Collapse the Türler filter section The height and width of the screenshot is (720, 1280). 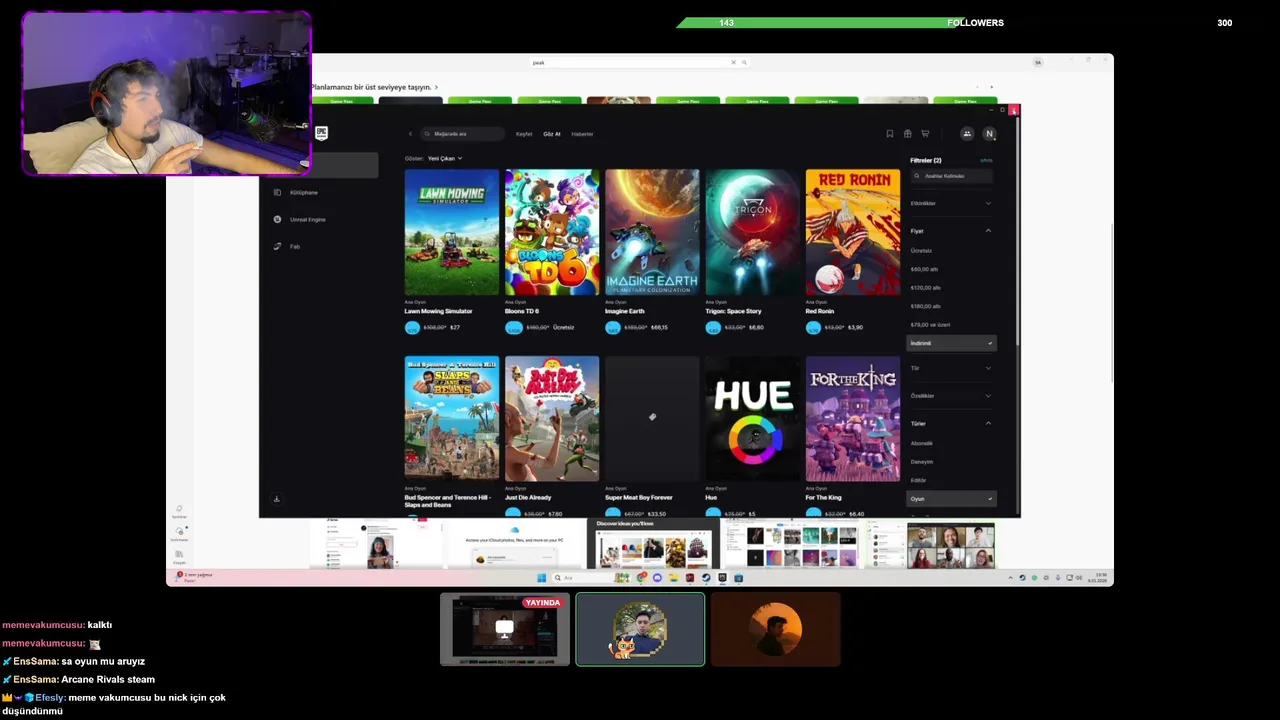coord(951,423)
